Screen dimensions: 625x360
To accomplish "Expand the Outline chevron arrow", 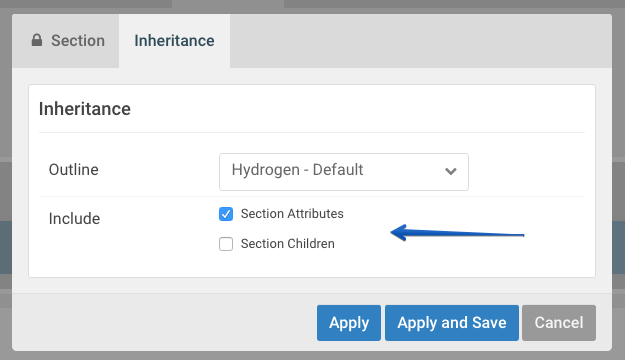I will (450, 171).
